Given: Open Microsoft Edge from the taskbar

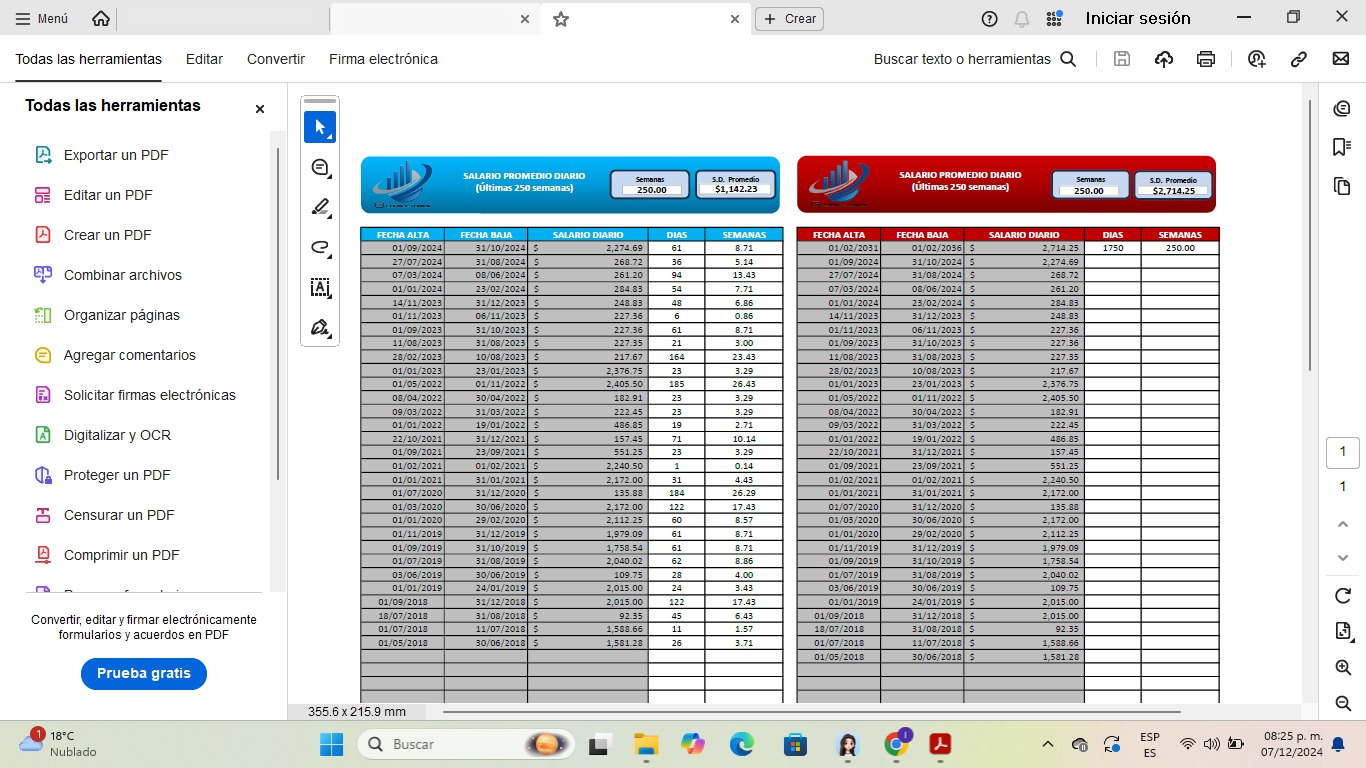Looking at the screenshot, I should 742,744.
